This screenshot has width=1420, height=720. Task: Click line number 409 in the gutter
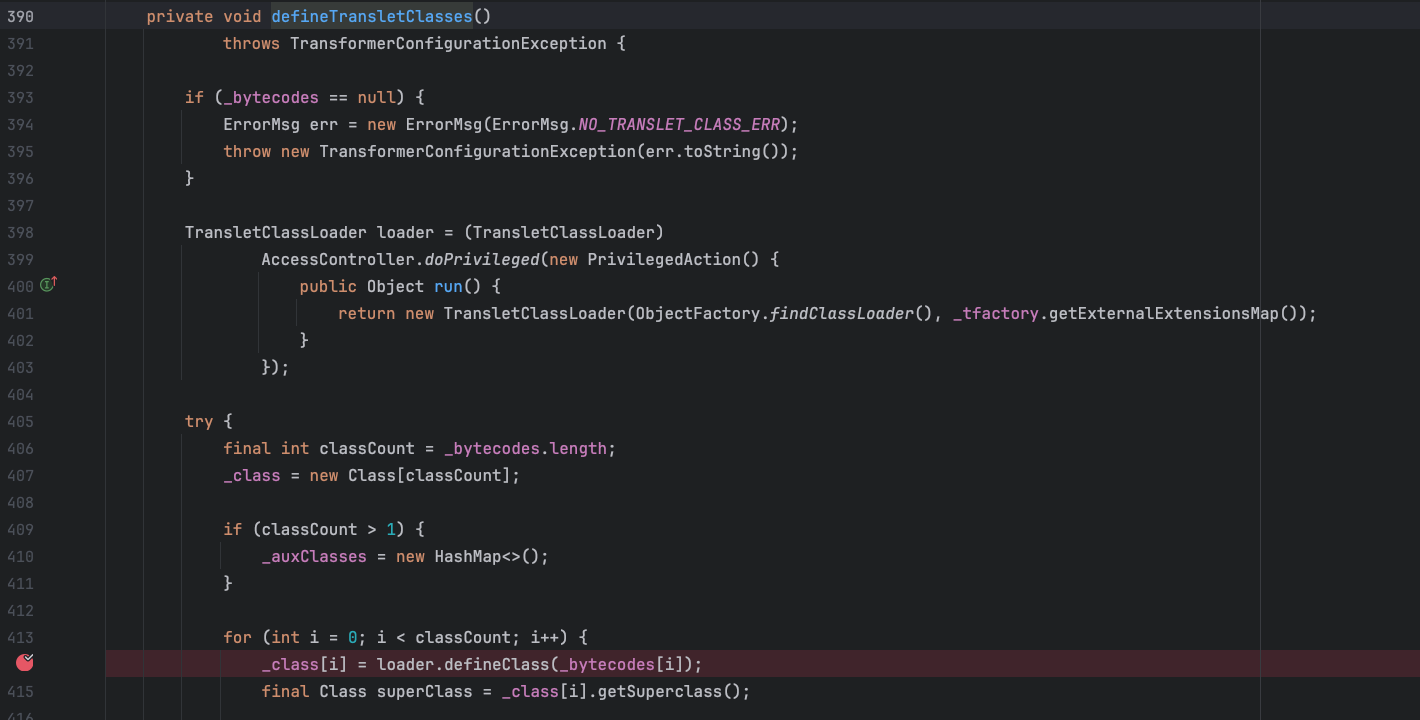tap(20, 529)
